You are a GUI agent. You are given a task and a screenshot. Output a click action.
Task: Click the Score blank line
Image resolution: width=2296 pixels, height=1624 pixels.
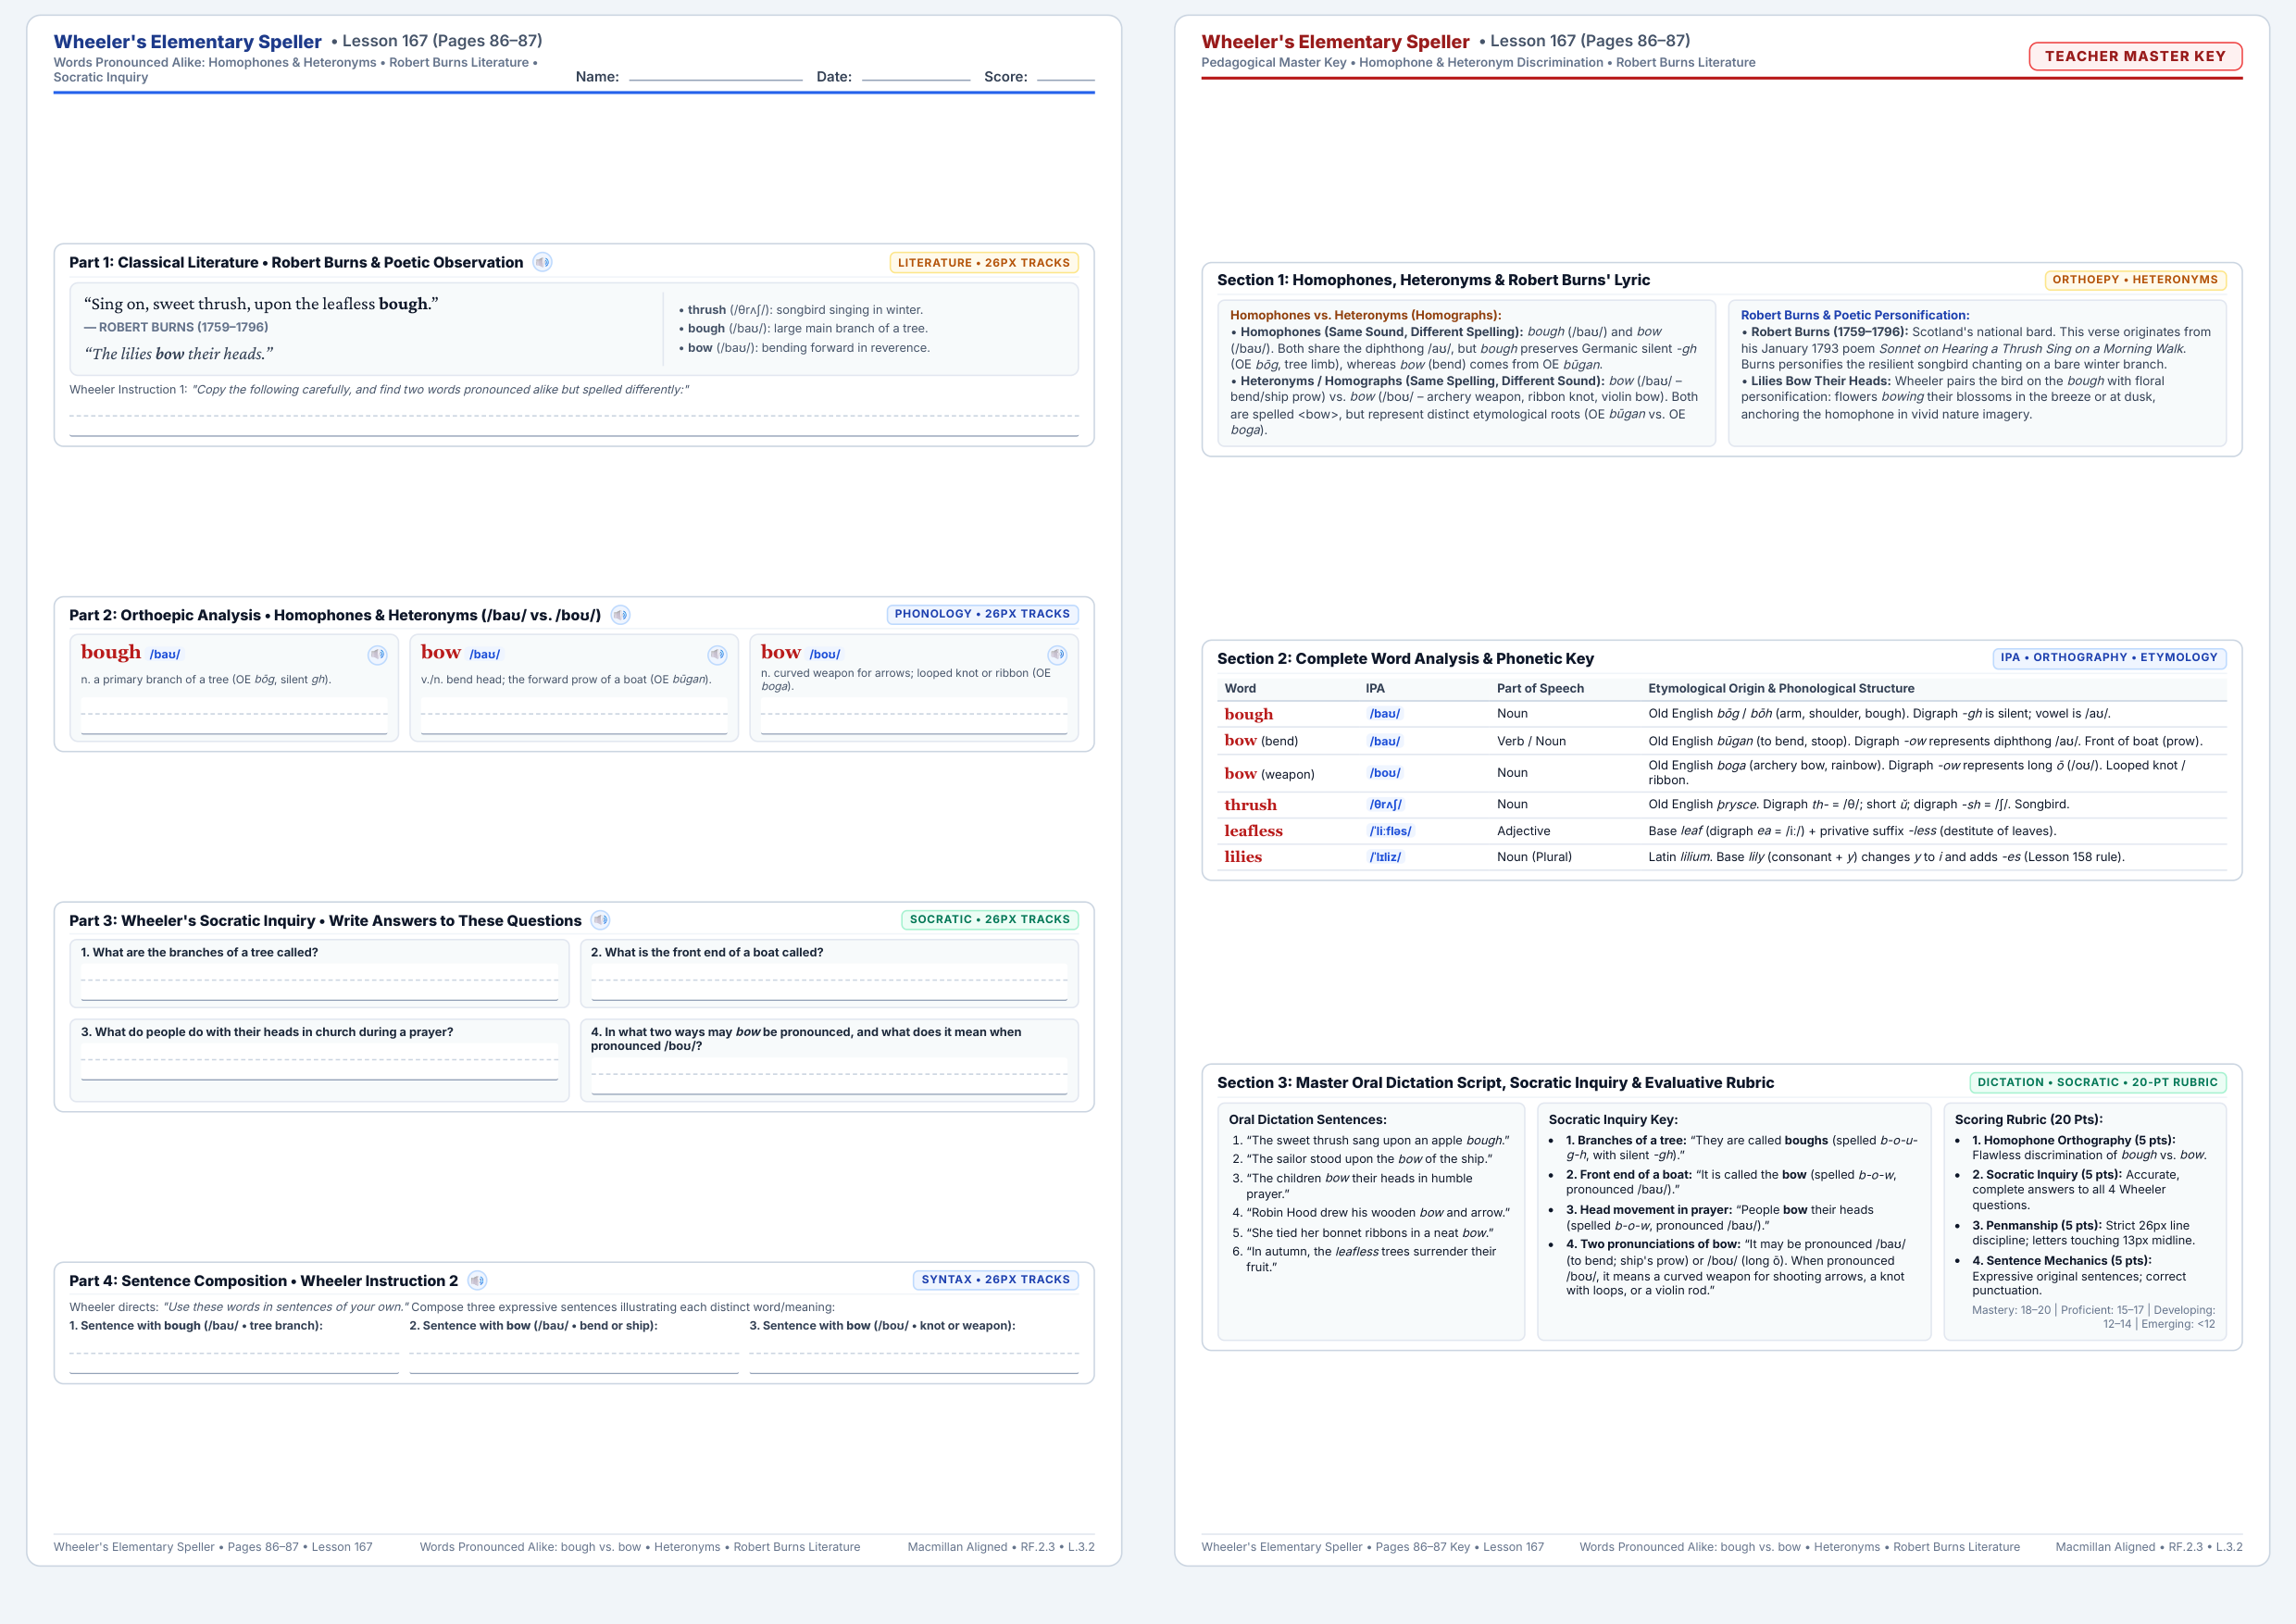pyautogui.click(x=1065, y=77)
